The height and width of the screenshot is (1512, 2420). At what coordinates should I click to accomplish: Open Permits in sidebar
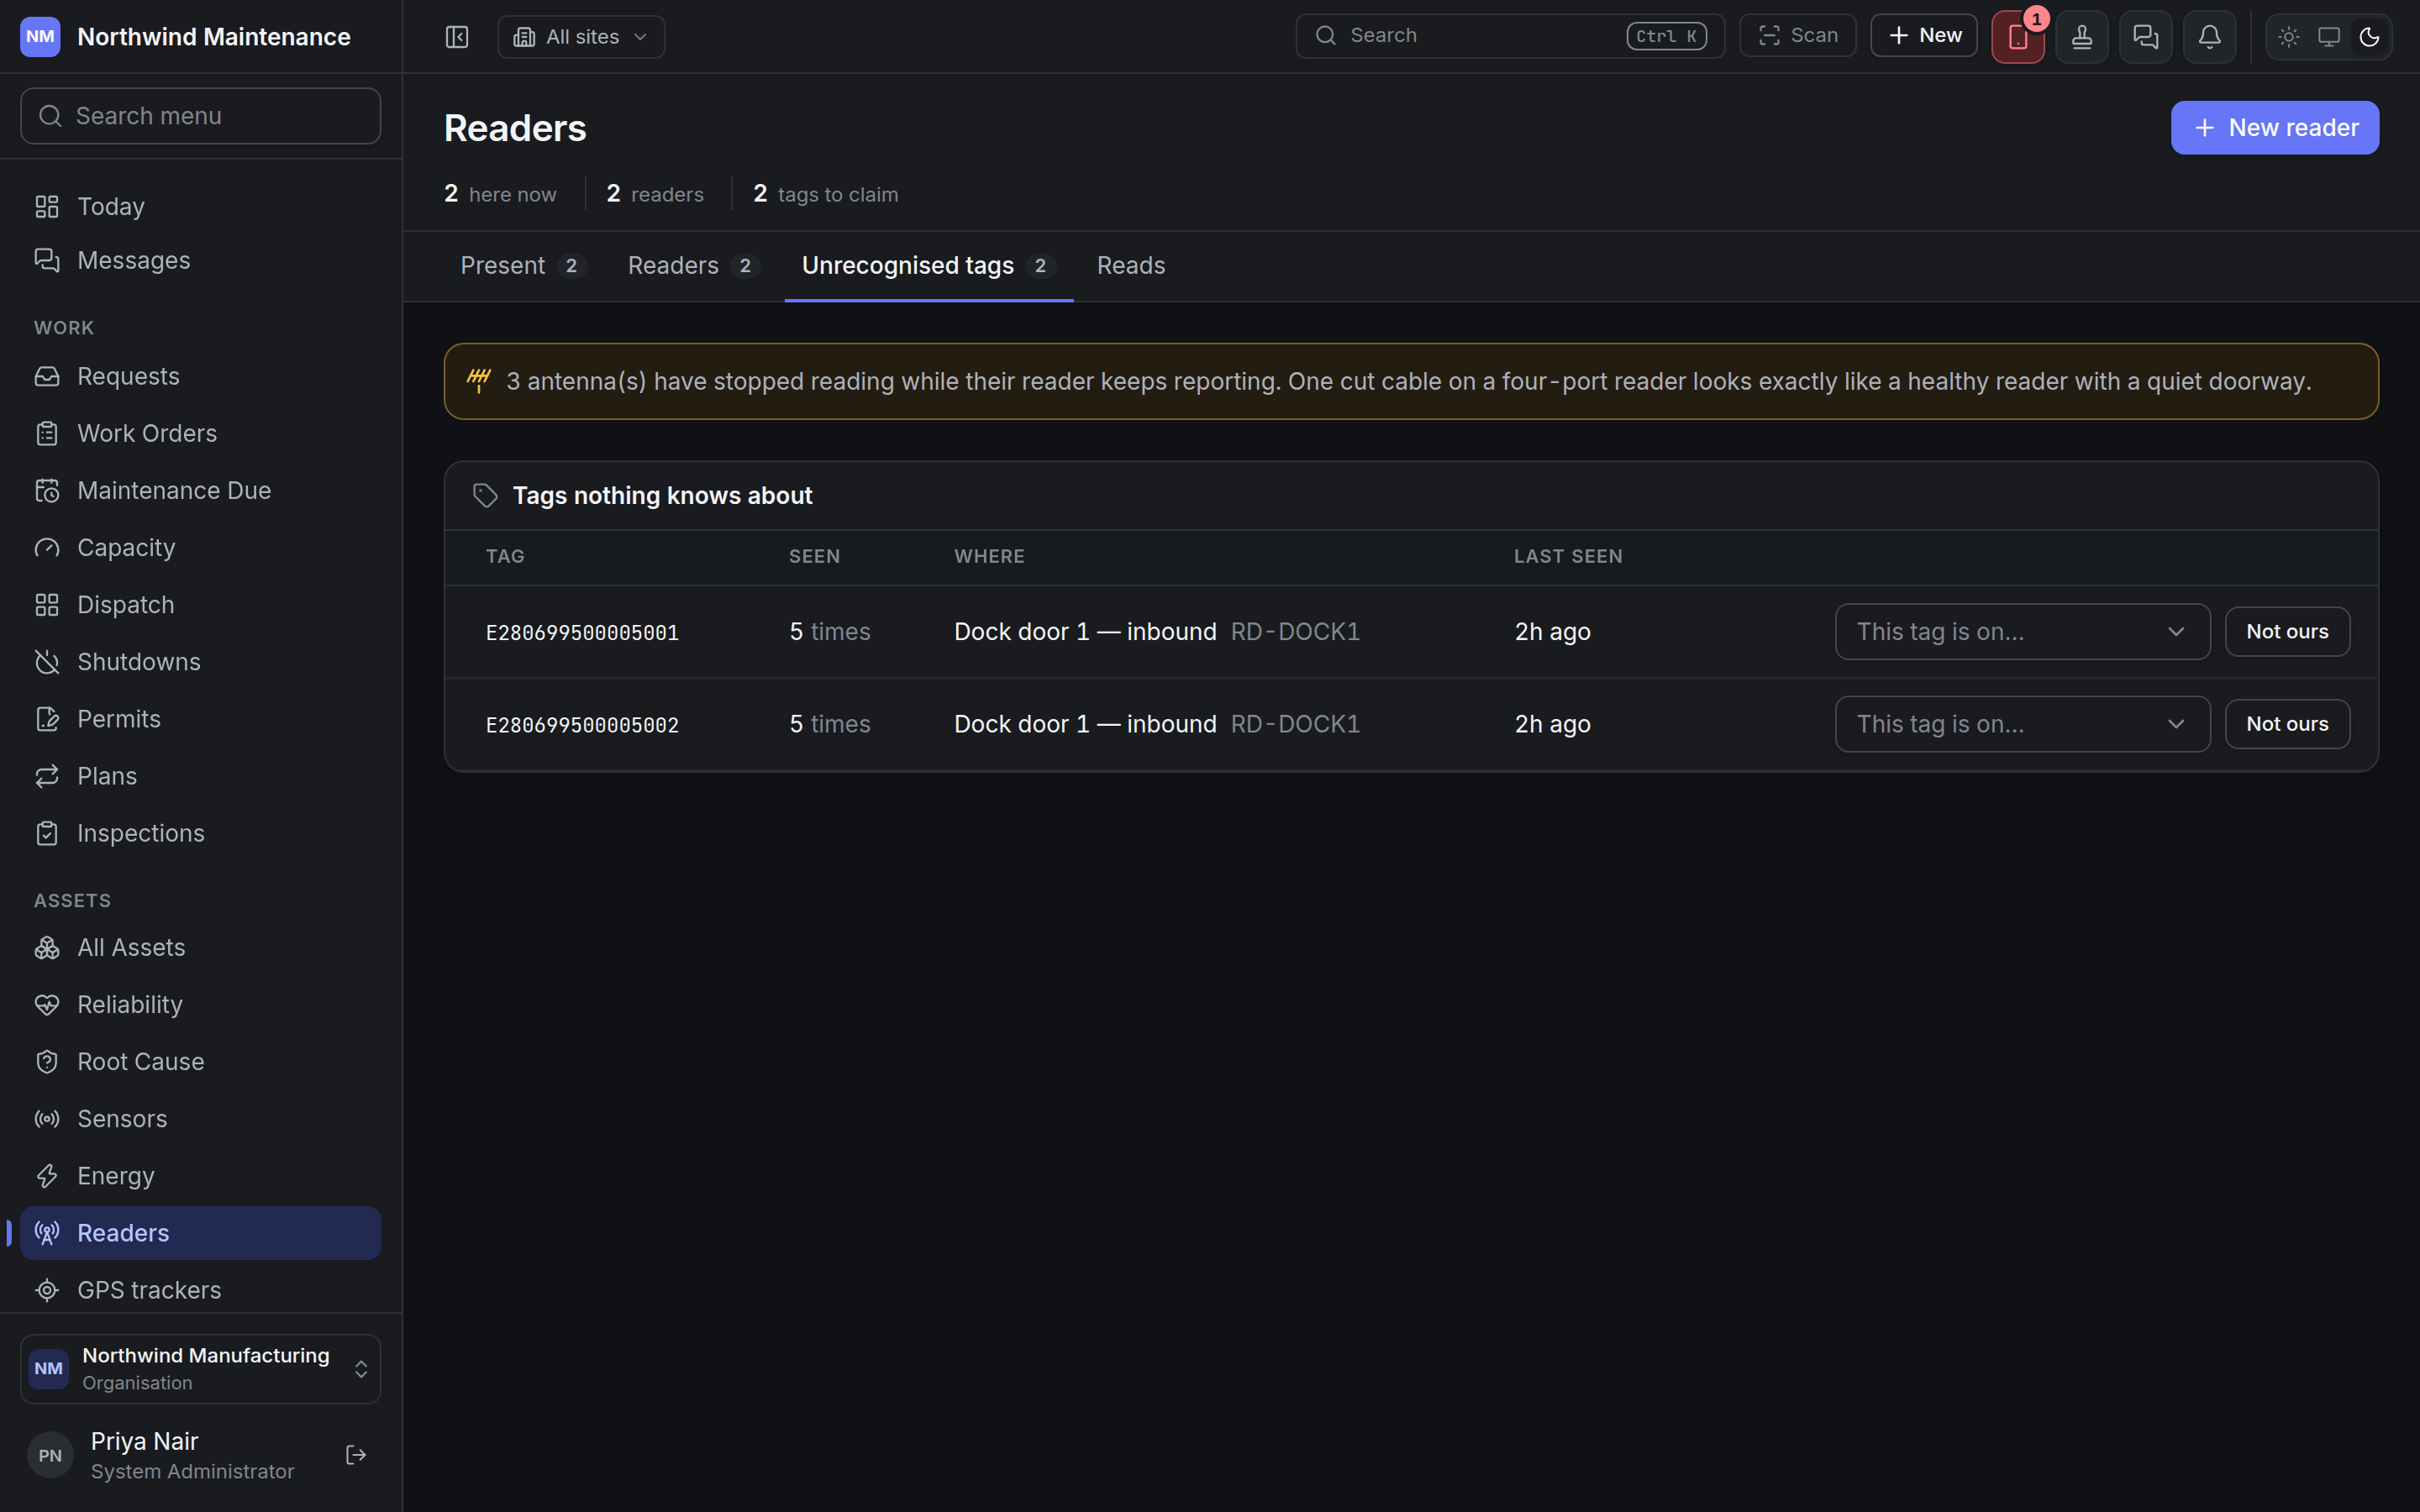[201, 719]
